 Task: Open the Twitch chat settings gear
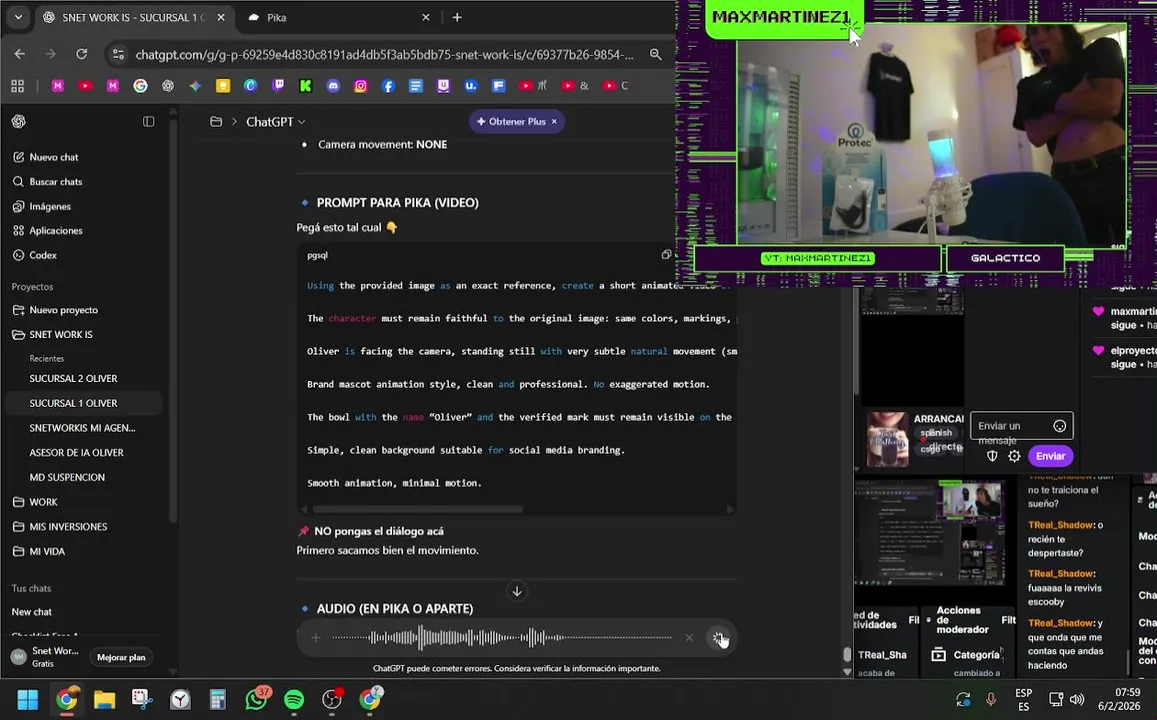1015,456
